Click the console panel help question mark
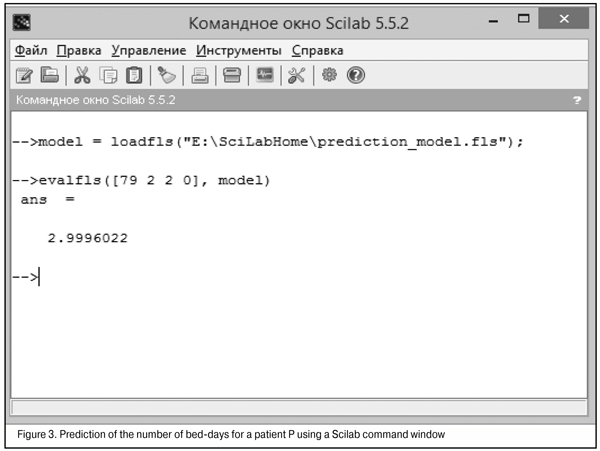Image resolution: width=600 pixels, height=451 pixels. [x=576, y=101]
